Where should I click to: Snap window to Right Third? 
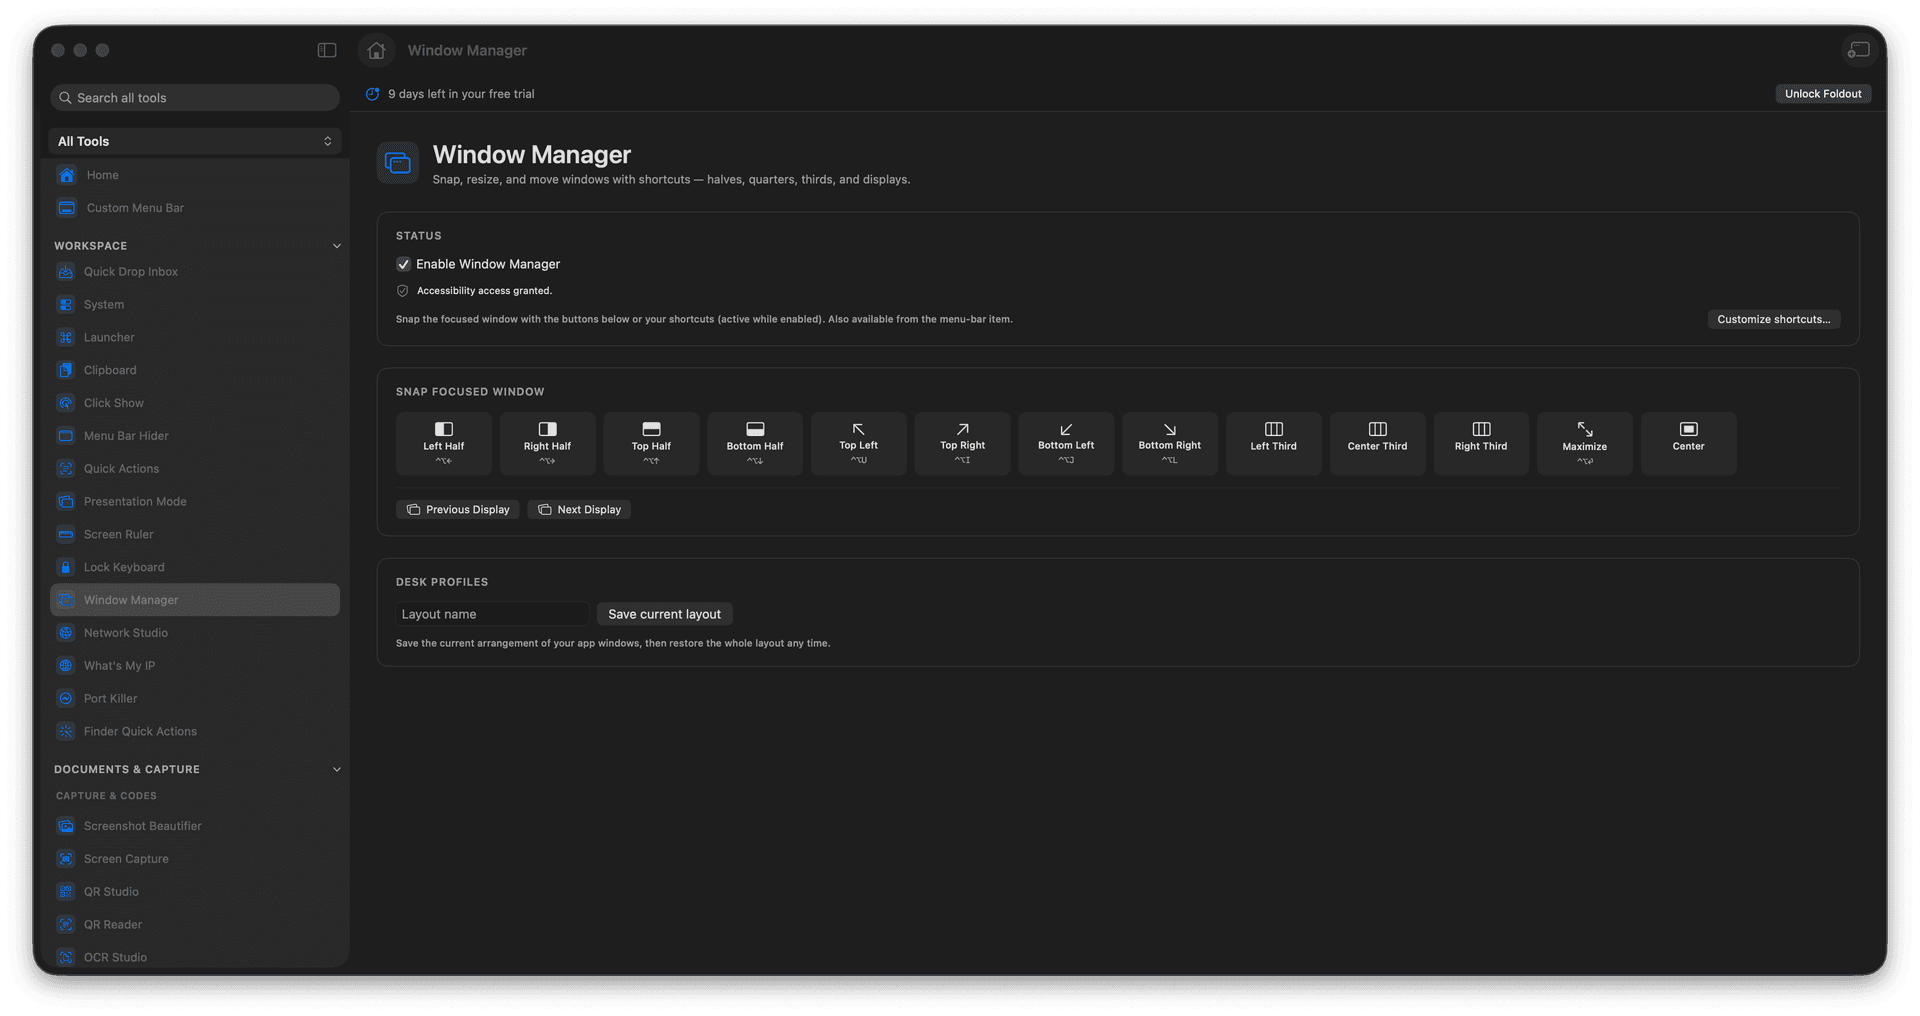point(1481,443)
